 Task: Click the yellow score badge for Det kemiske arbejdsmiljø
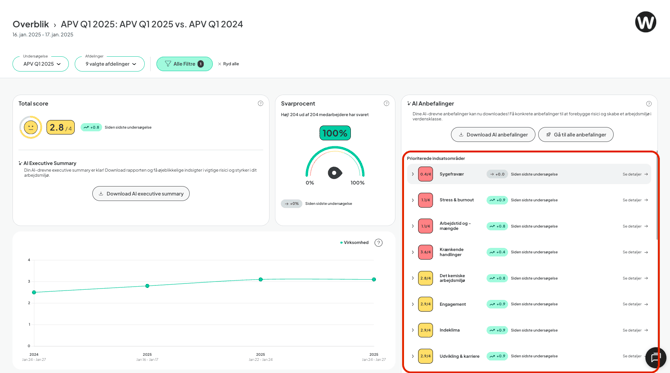[x=425, y=278]
